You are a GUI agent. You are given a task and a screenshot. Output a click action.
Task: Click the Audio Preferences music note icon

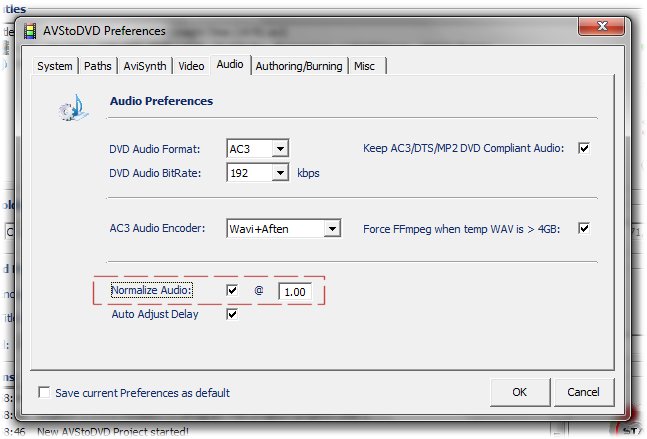click(x=73, y=108)
